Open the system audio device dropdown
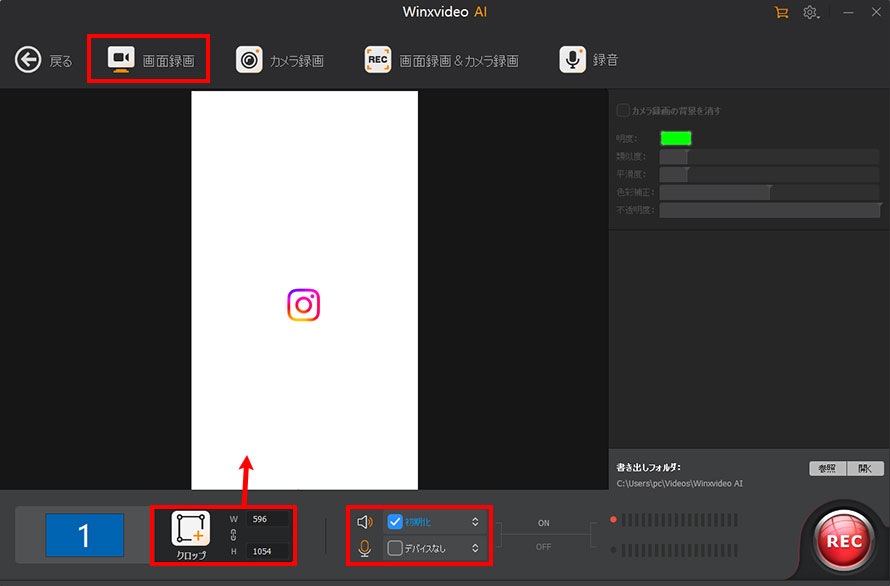 coord(475,521)
